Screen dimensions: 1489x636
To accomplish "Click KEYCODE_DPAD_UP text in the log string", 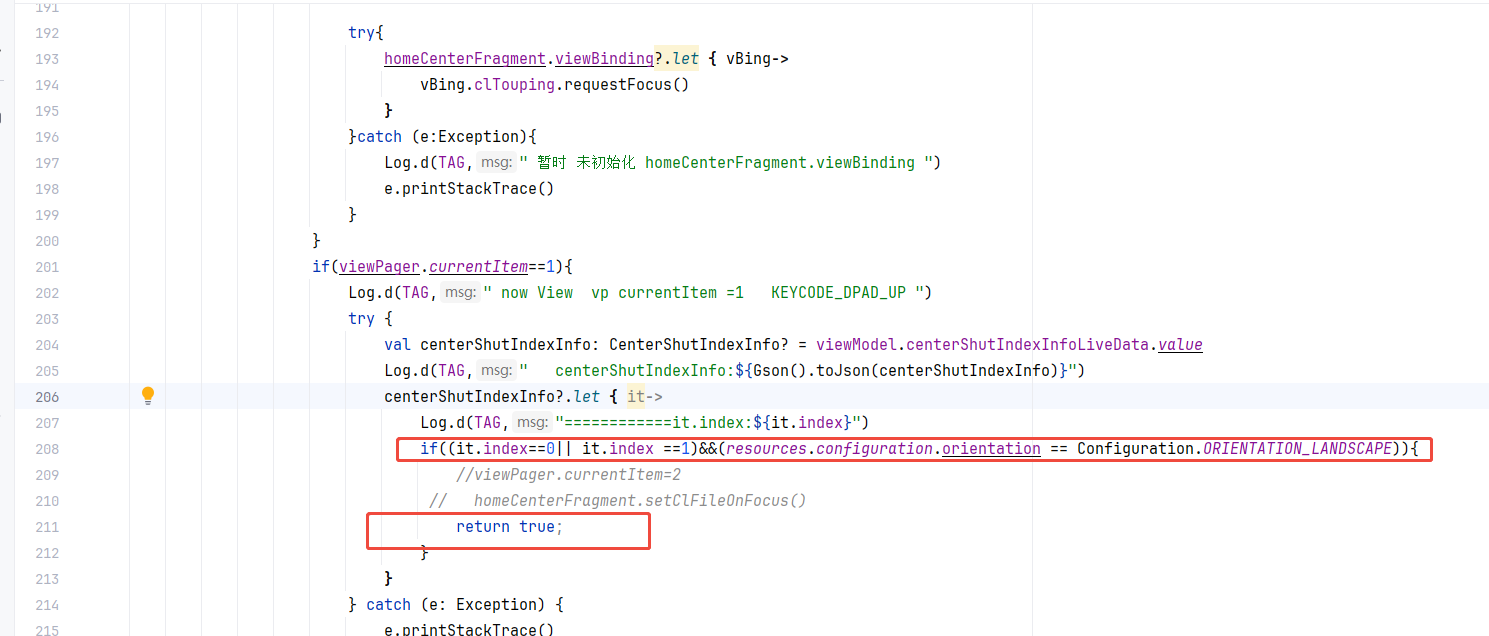I will [x=838, y=293].
